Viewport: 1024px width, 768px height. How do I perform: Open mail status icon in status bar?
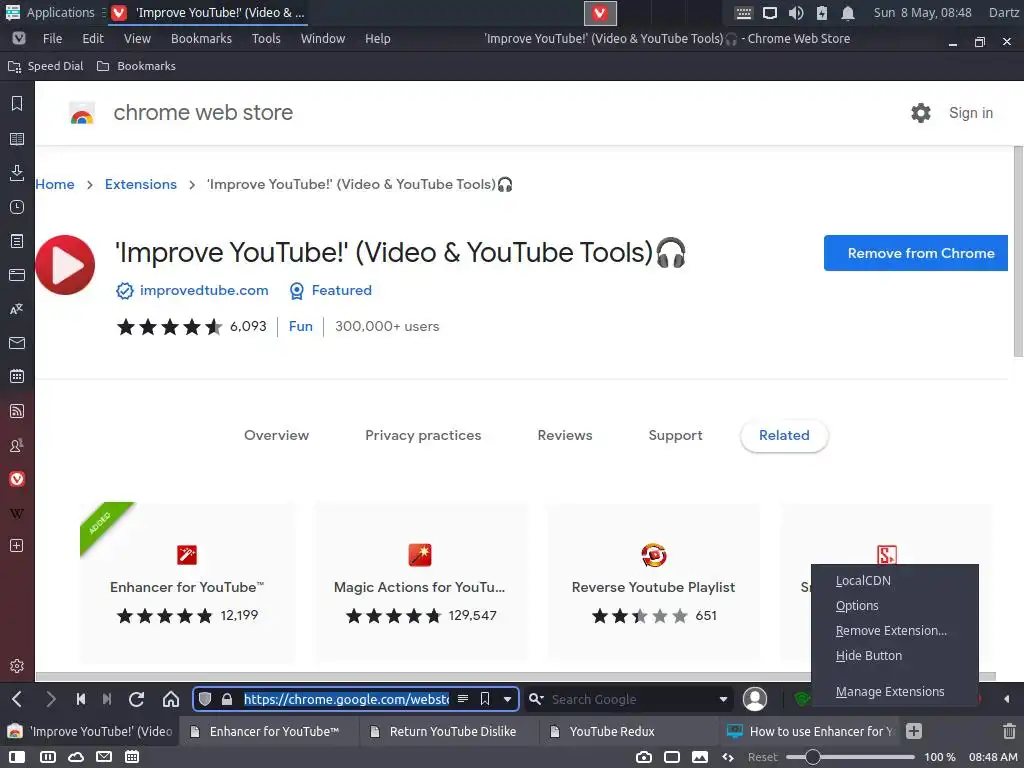tap(104, 757)
